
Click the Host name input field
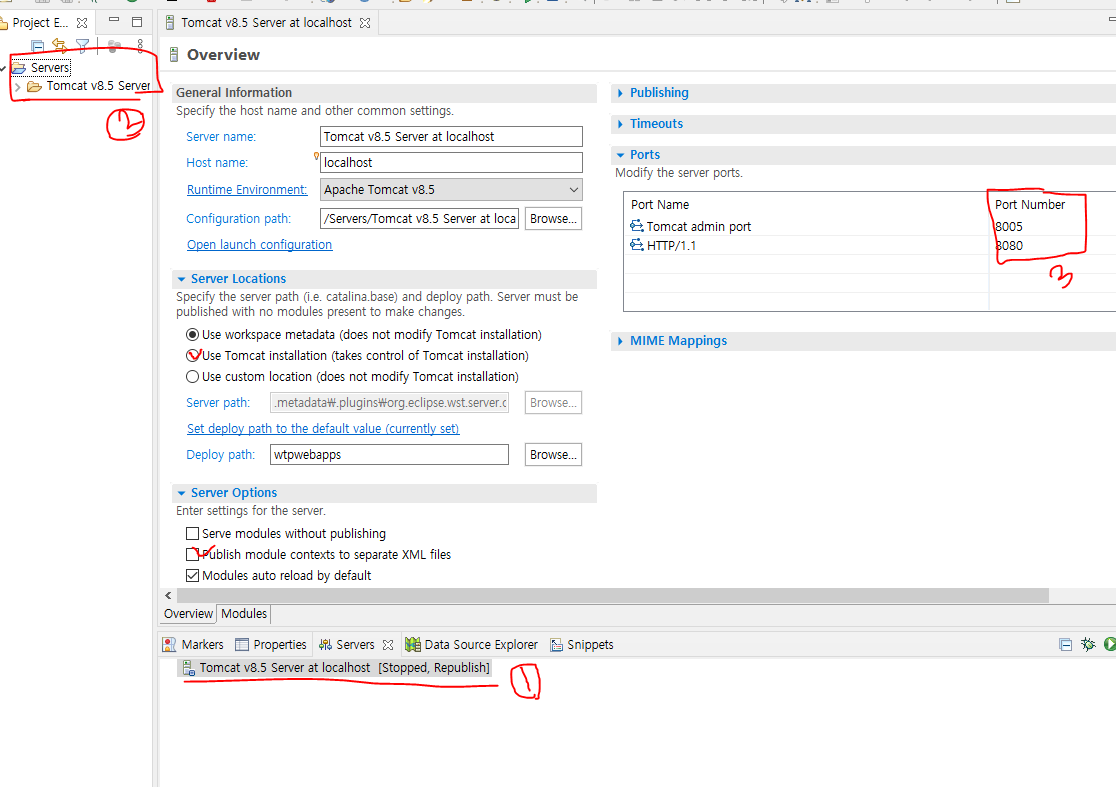click(451, 162)
